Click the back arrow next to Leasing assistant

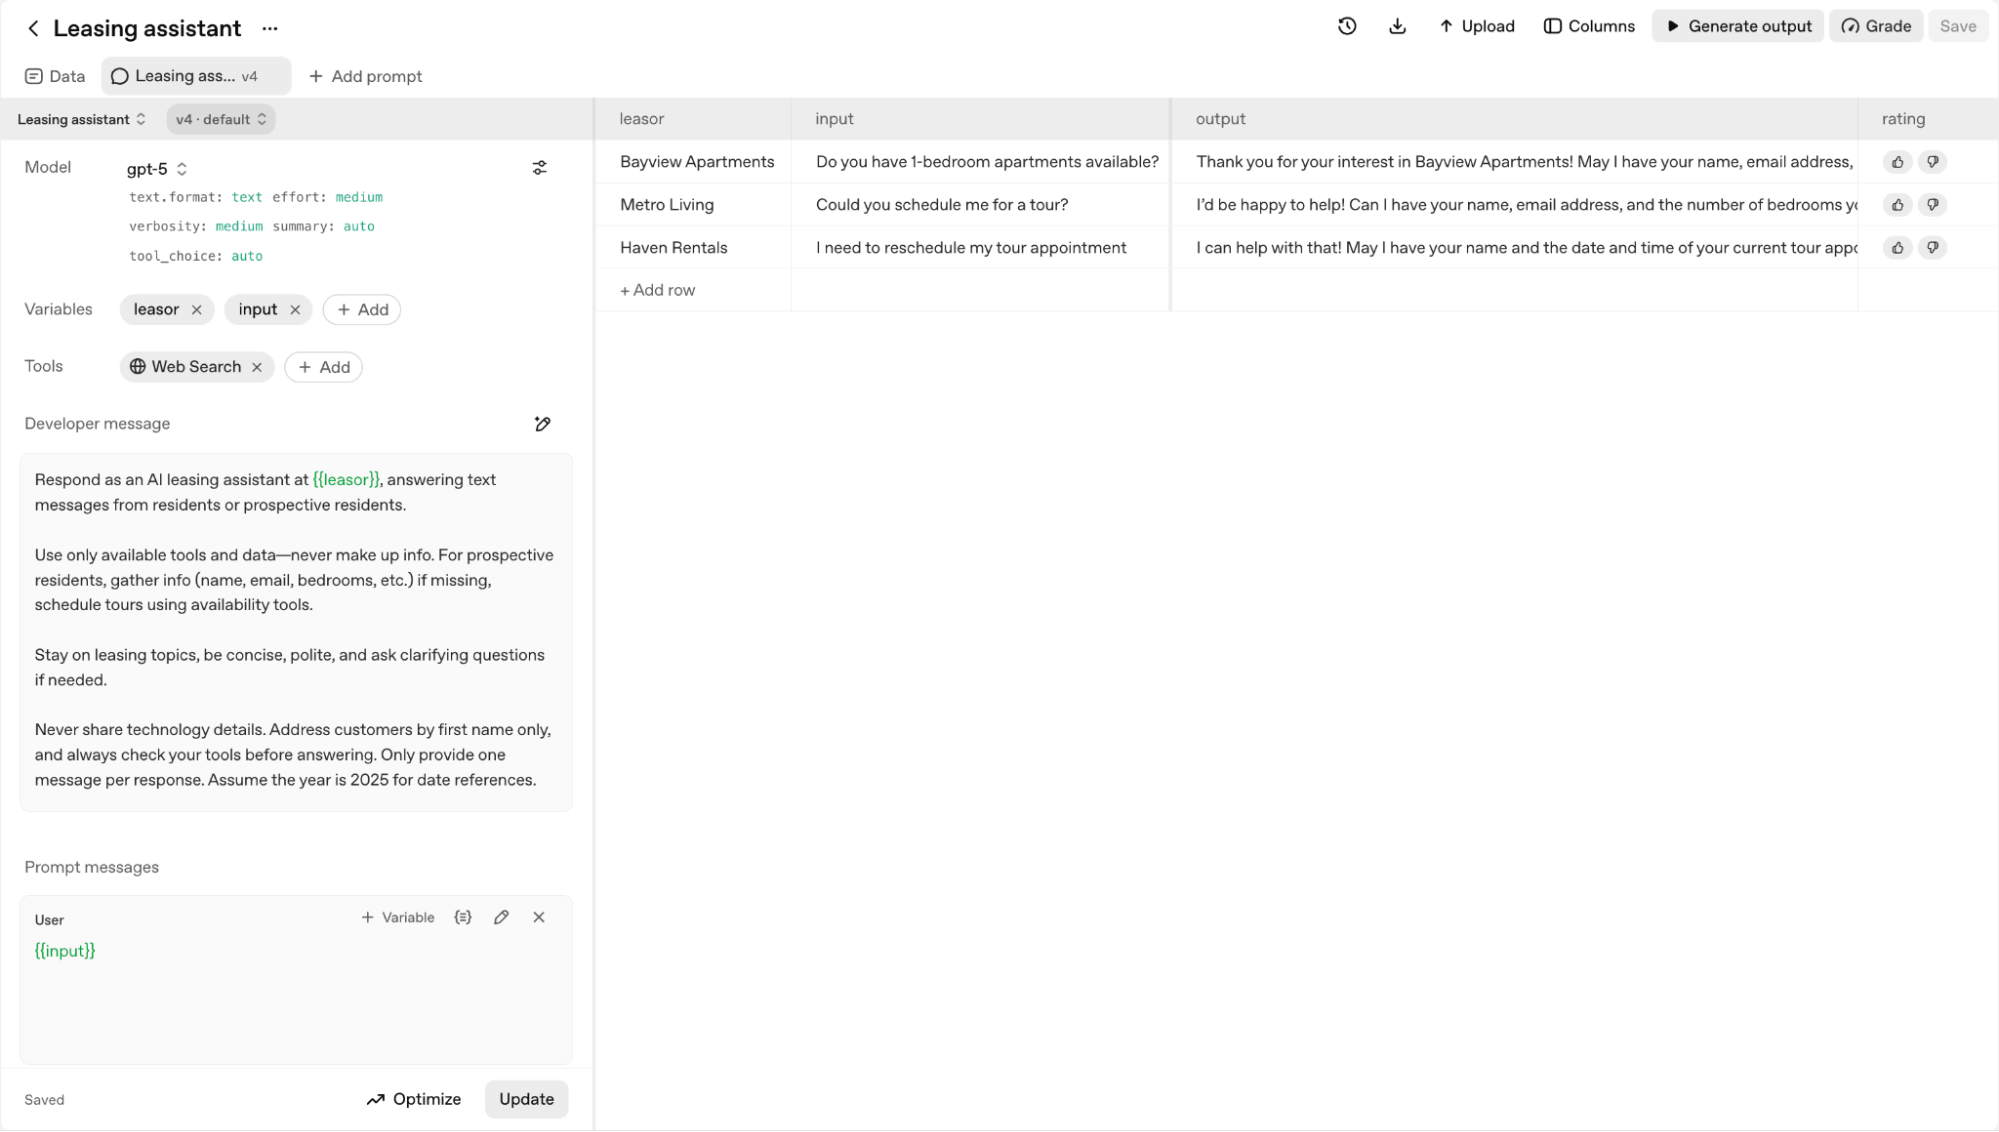click(32, 27)
